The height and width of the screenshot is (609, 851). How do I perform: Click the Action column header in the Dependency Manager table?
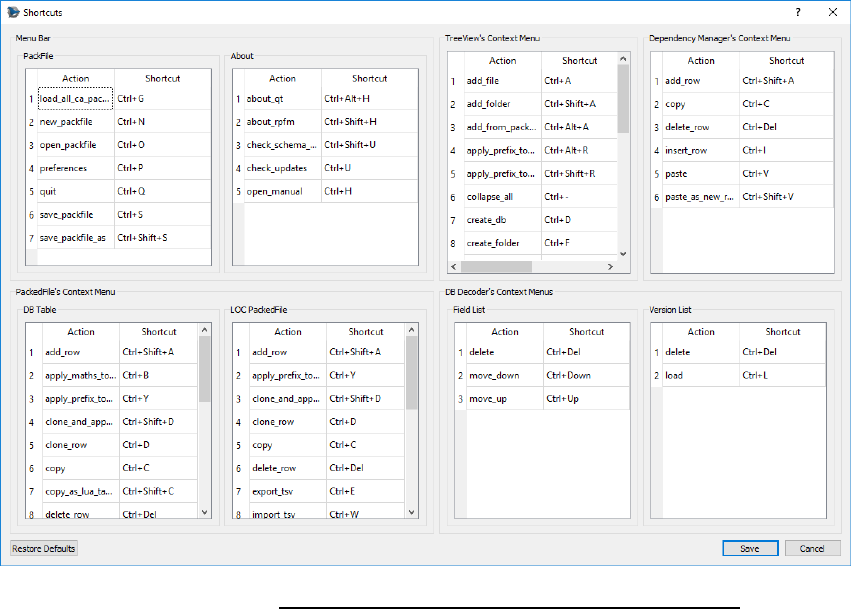point(701,61)
